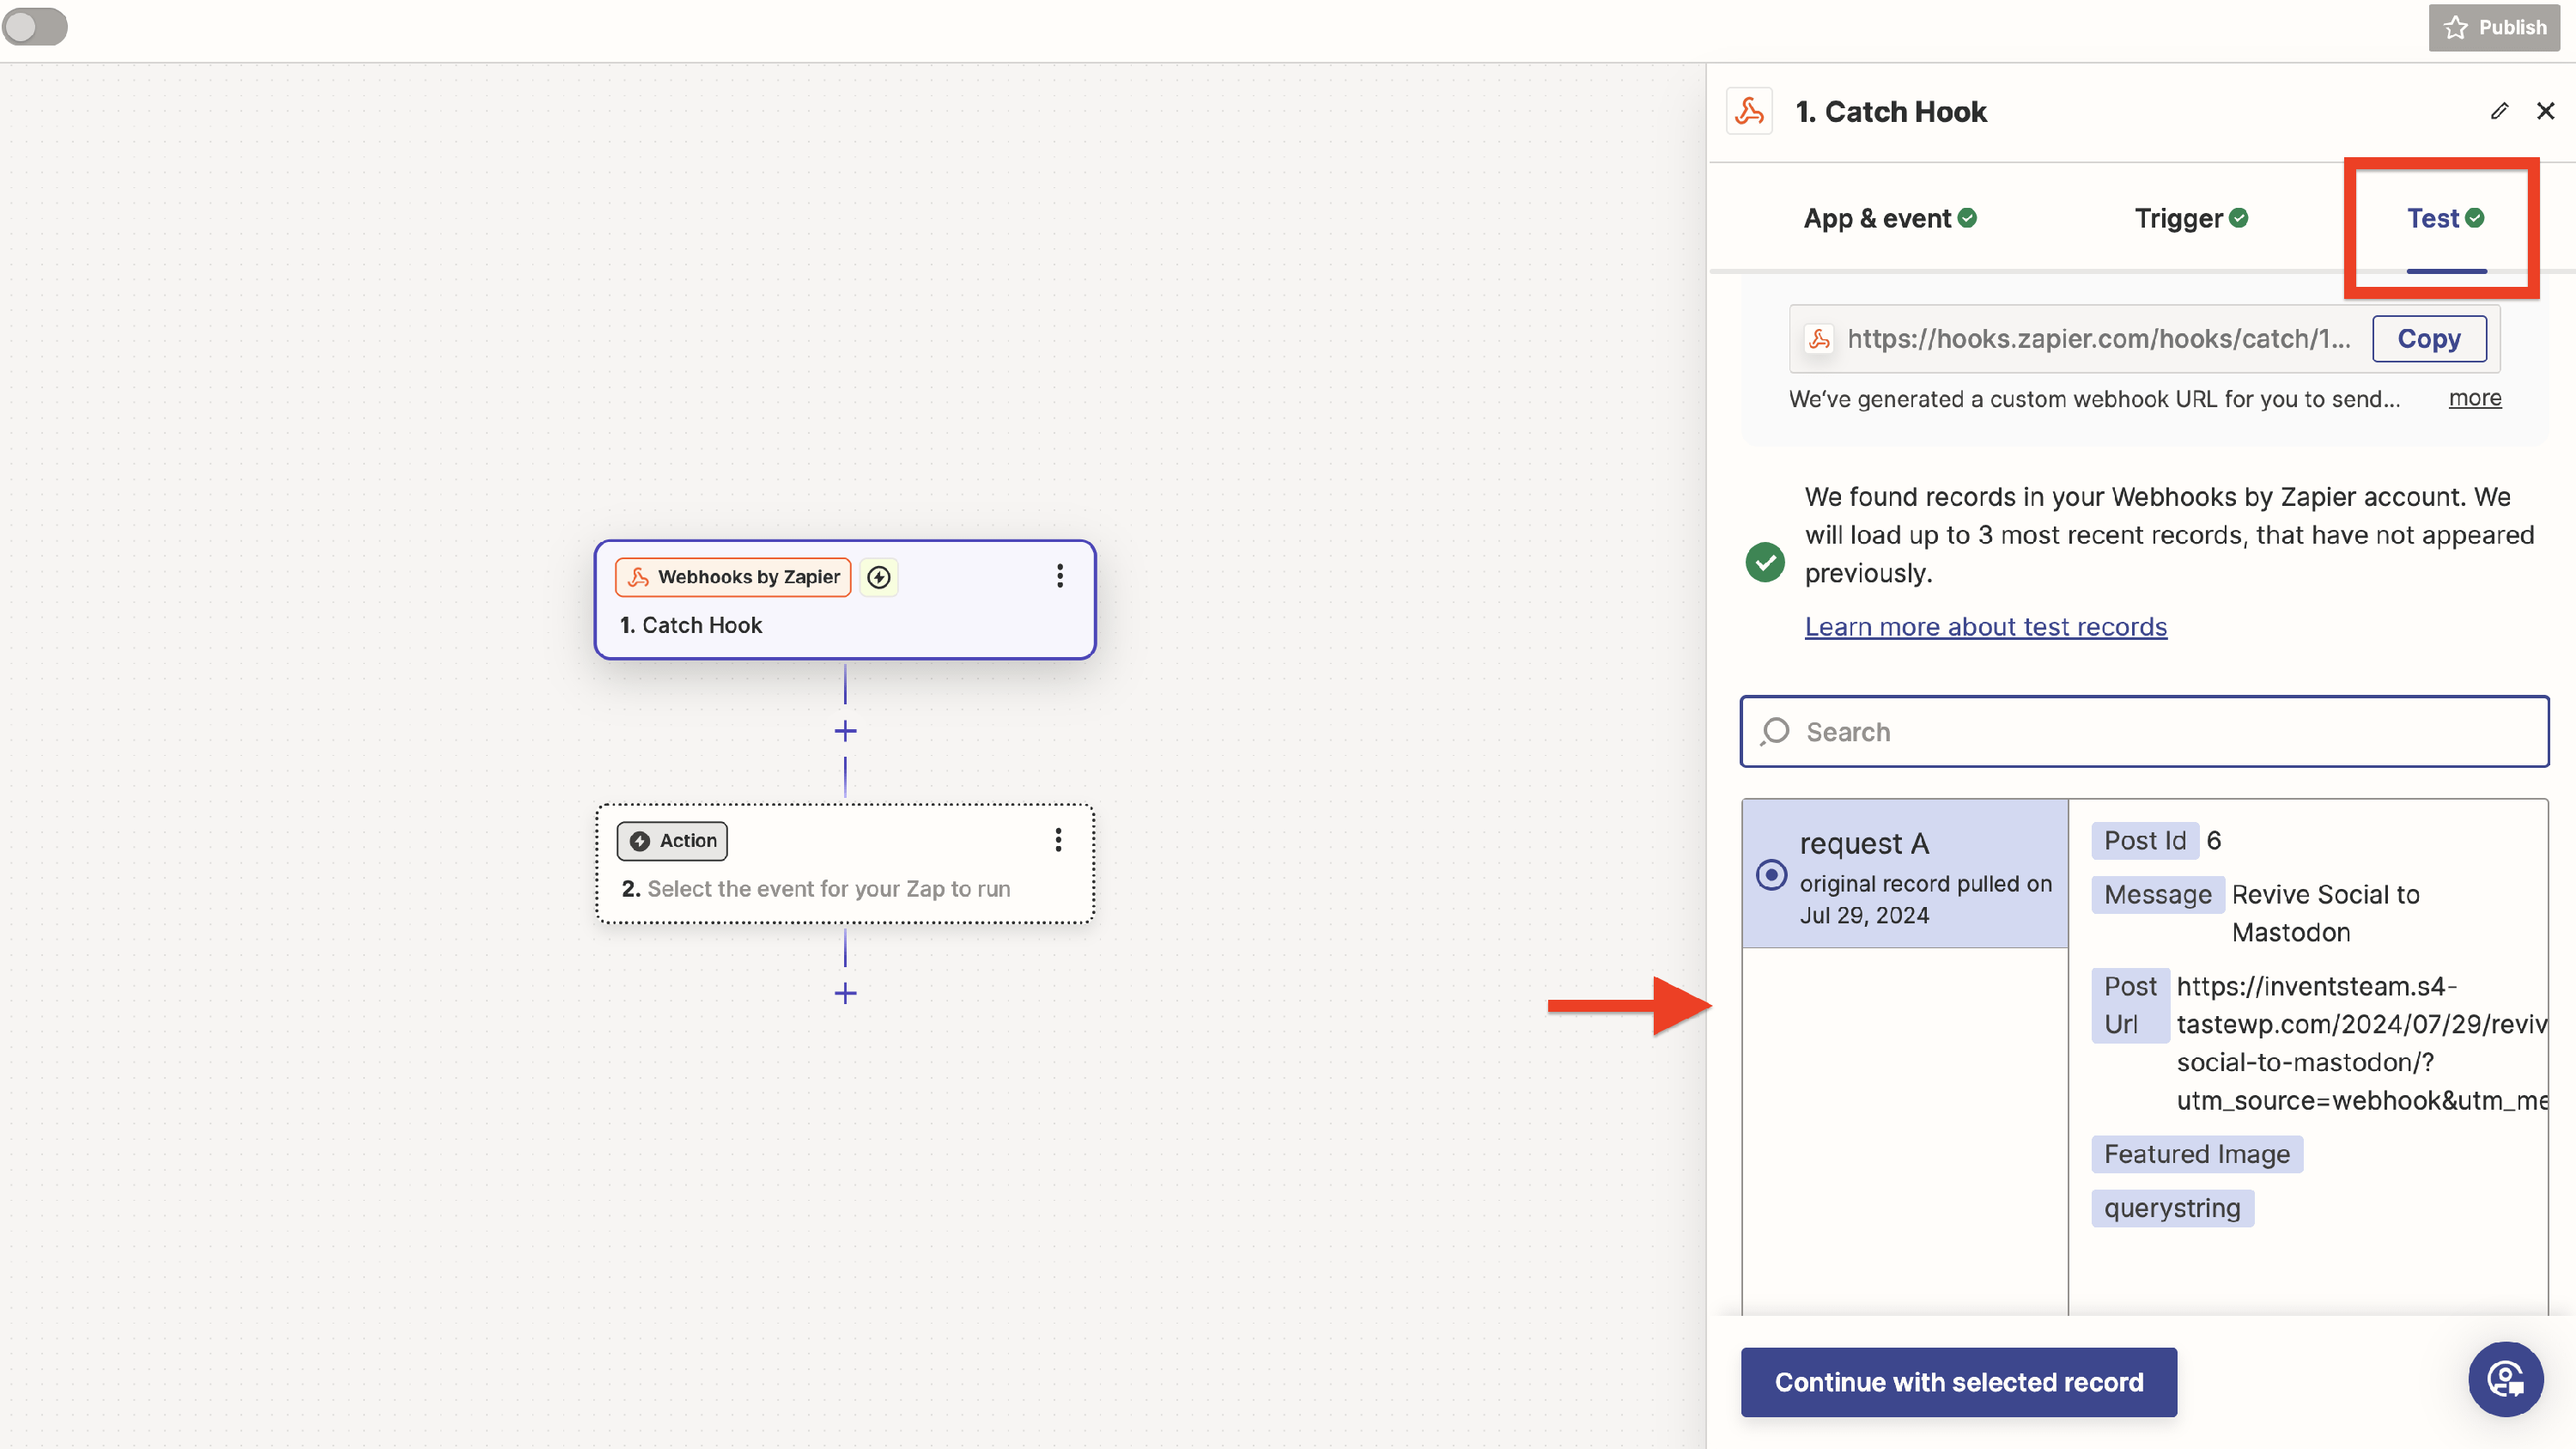Click the Webhooks icon in panel header
Image resolution: width=2576 pixels, height=1449 pixels.
1750,111
